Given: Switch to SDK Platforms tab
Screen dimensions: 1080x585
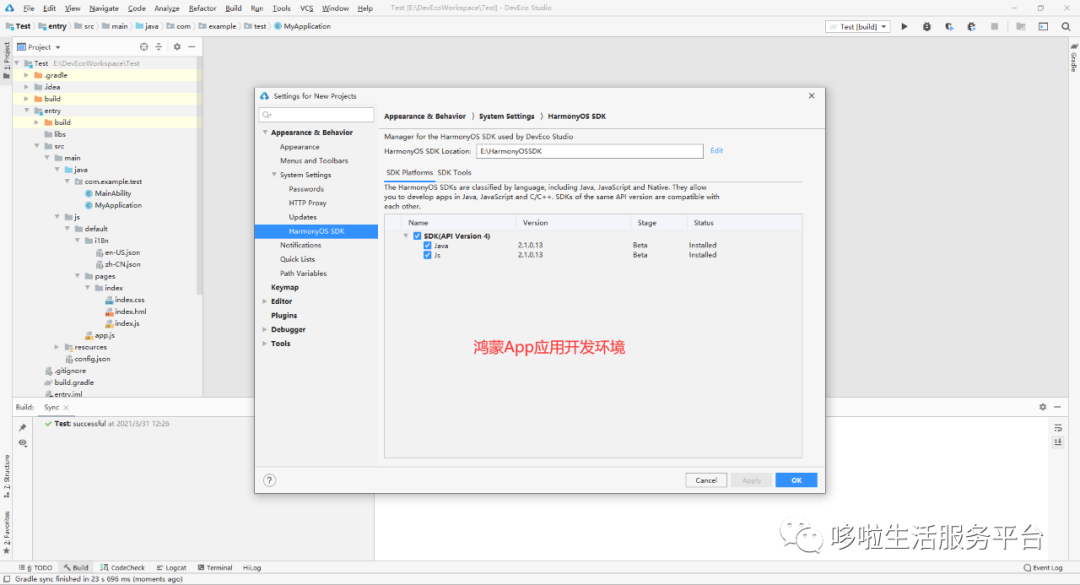Looking at the screenshot, I should pyautogui.click(x=409, y=173).
